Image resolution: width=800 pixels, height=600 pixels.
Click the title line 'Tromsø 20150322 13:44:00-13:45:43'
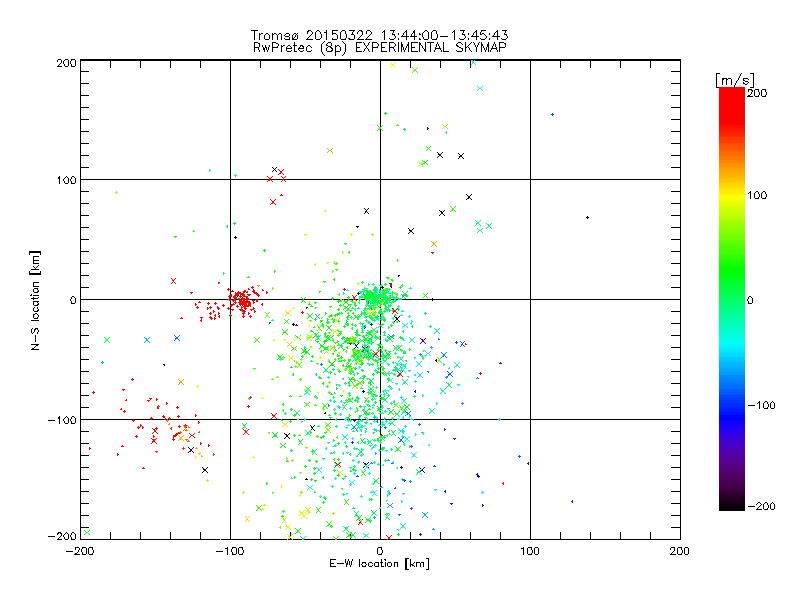379,35
